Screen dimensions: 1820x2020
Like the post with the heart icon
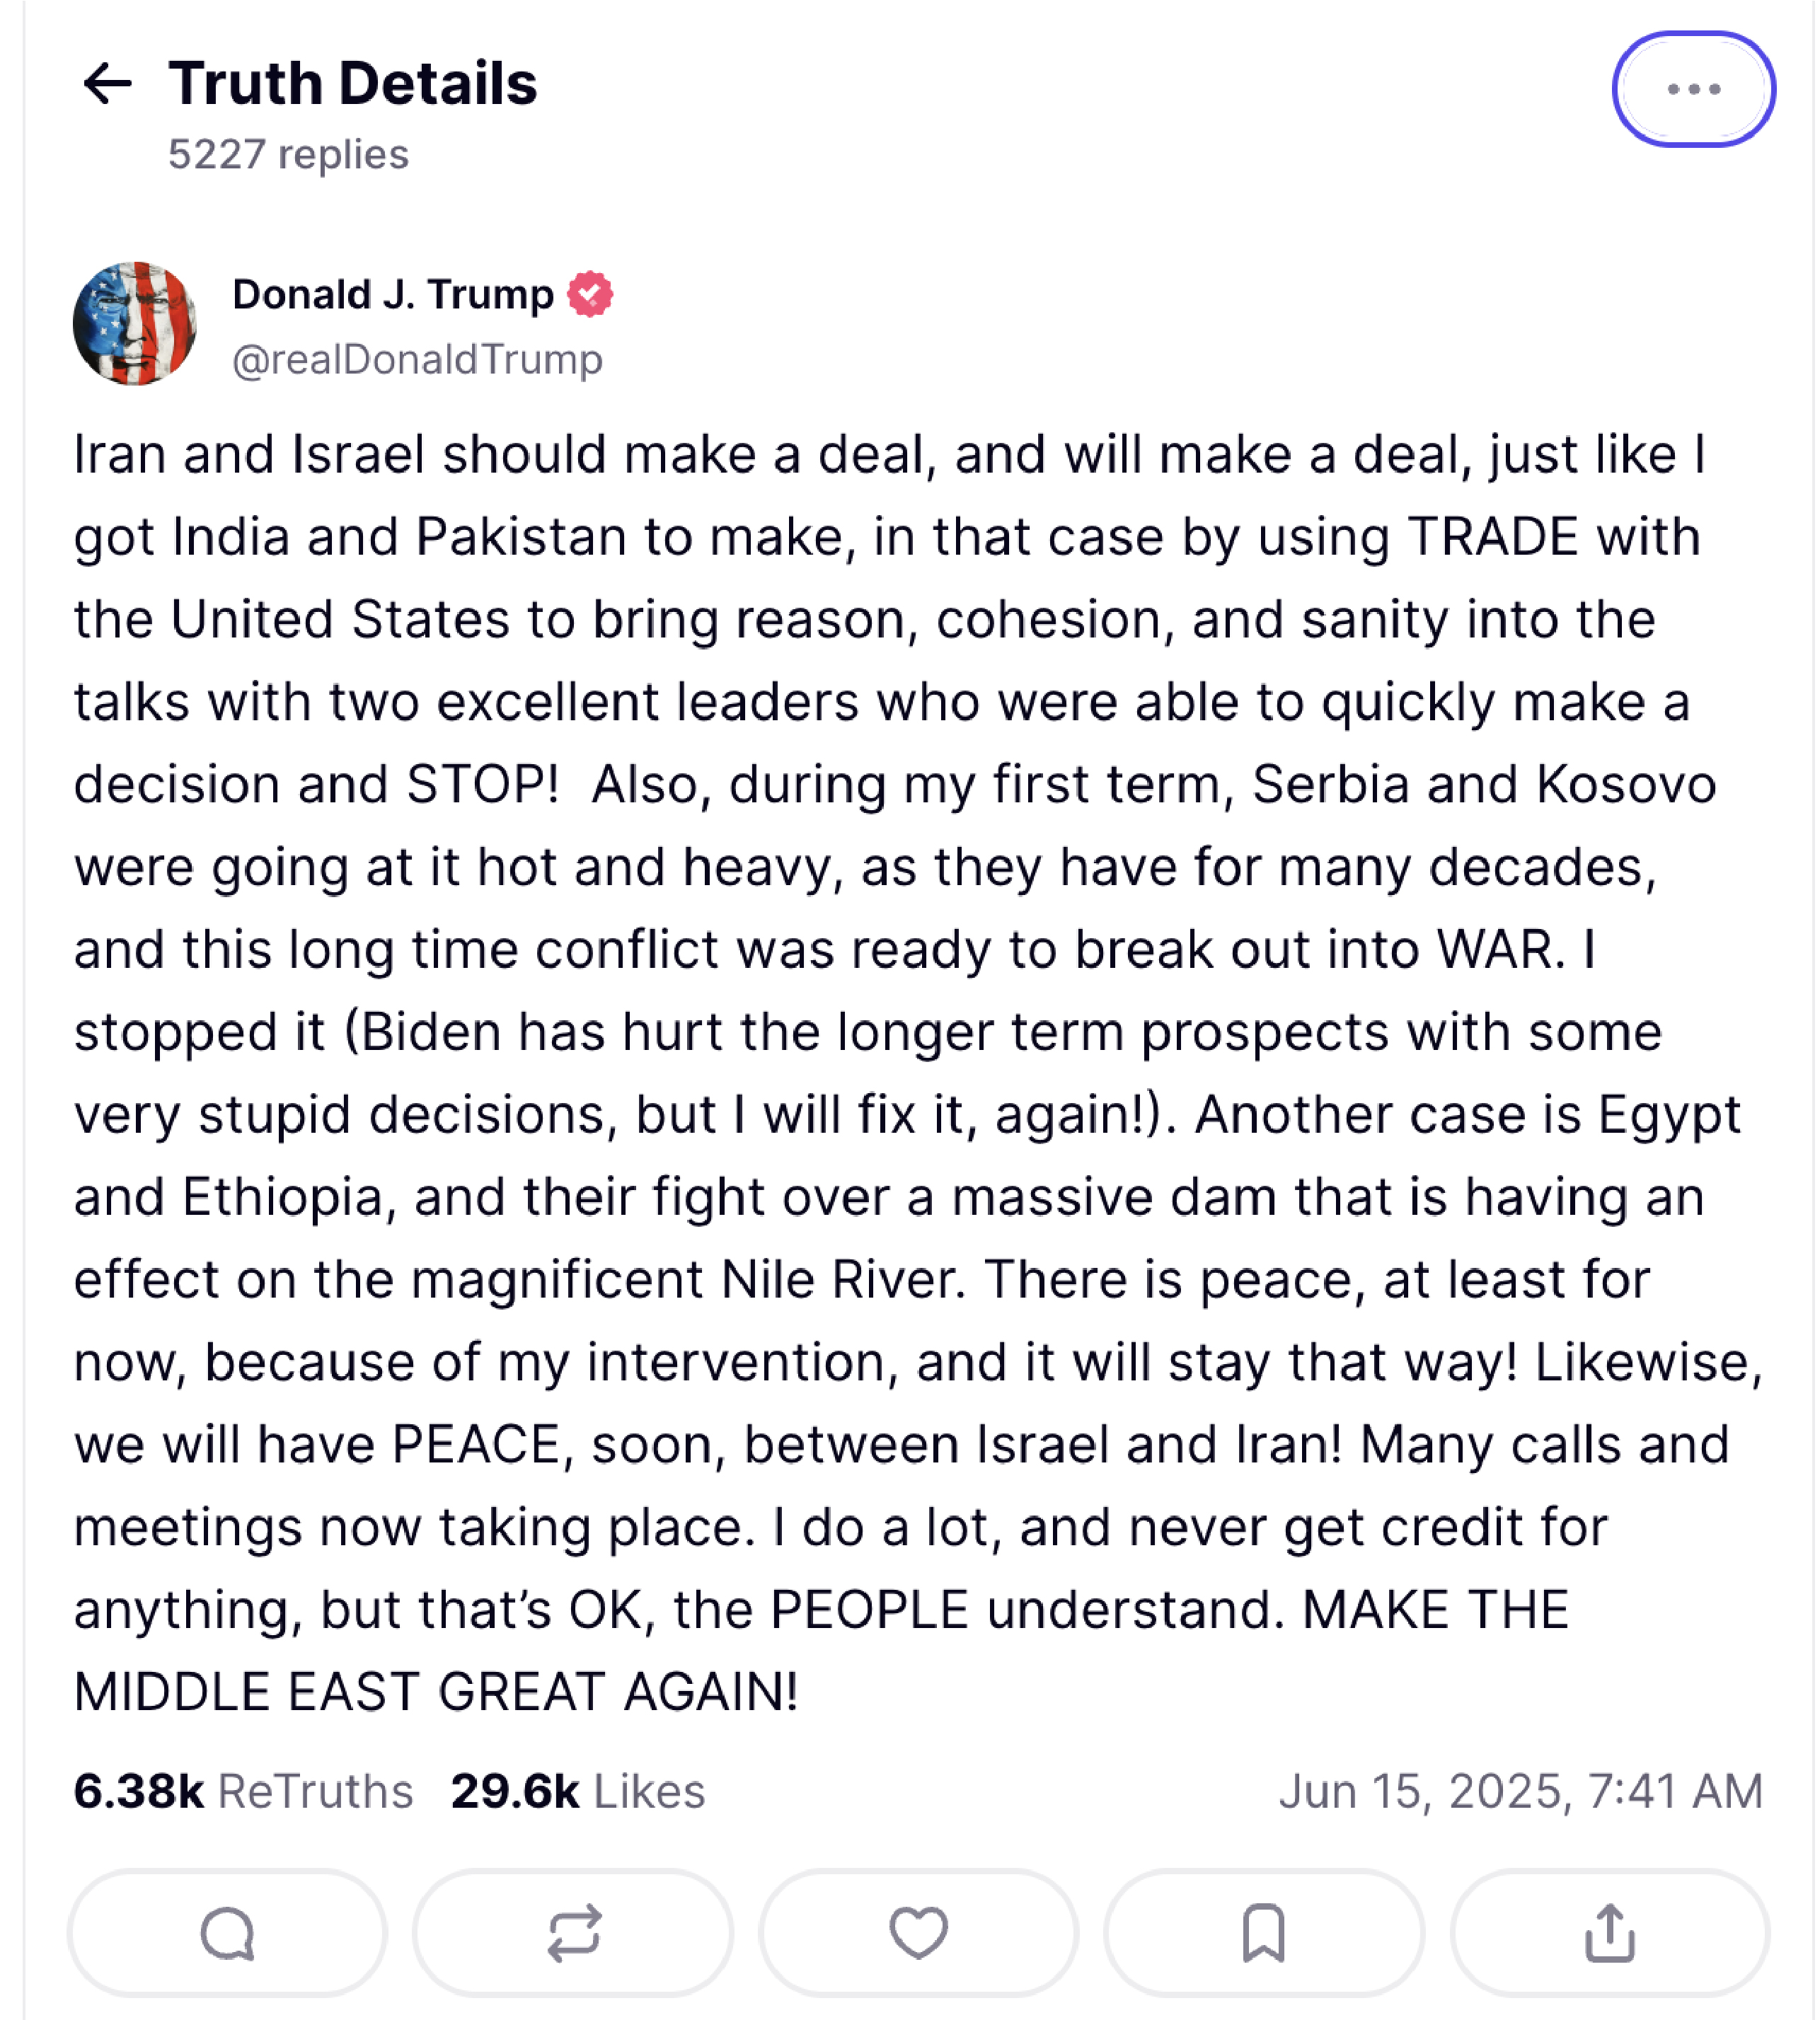(x=918, y=1932)
